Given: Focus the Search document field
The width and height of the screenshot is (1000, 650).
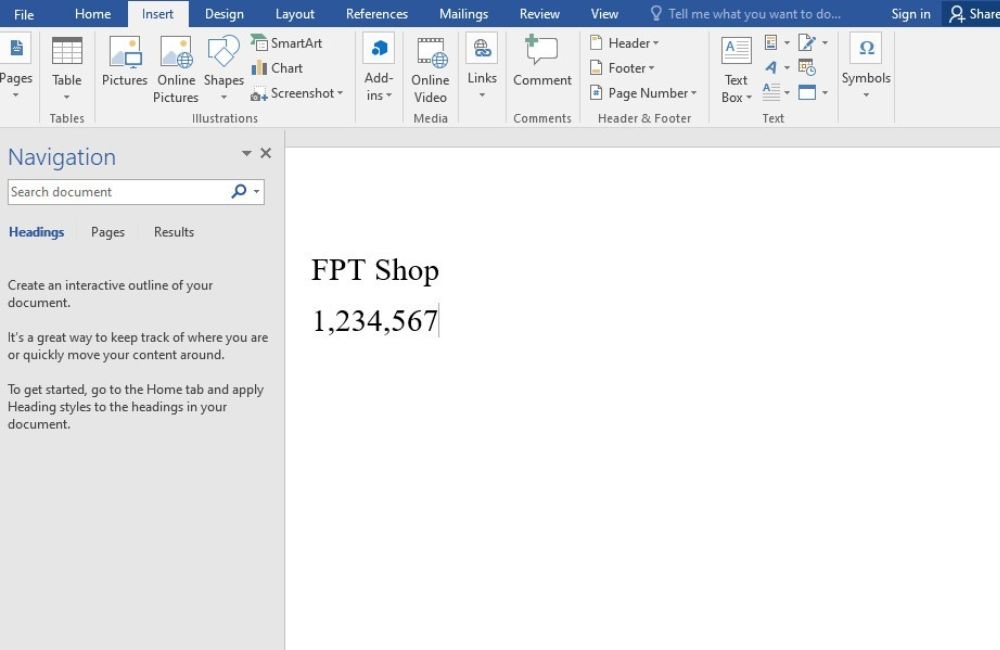Looking at the screenshot, I should (119, 192).
